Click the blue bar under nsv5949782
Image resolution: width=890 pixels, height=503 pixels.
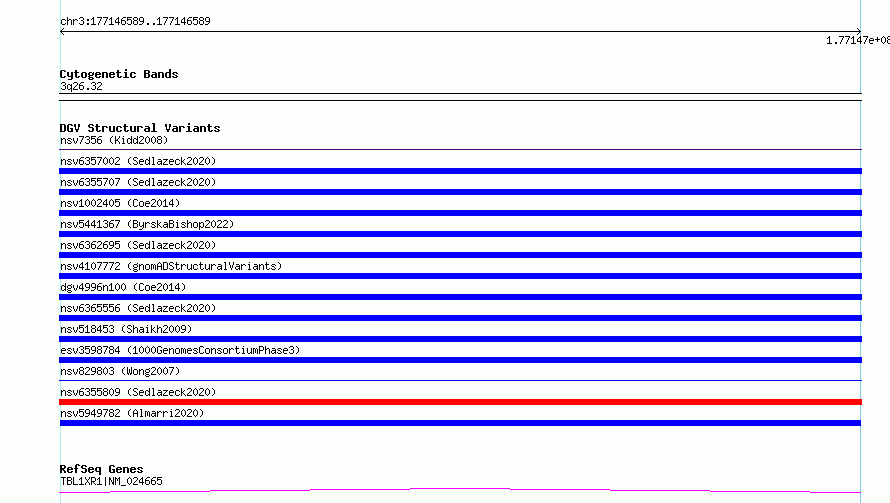(460, 423)
